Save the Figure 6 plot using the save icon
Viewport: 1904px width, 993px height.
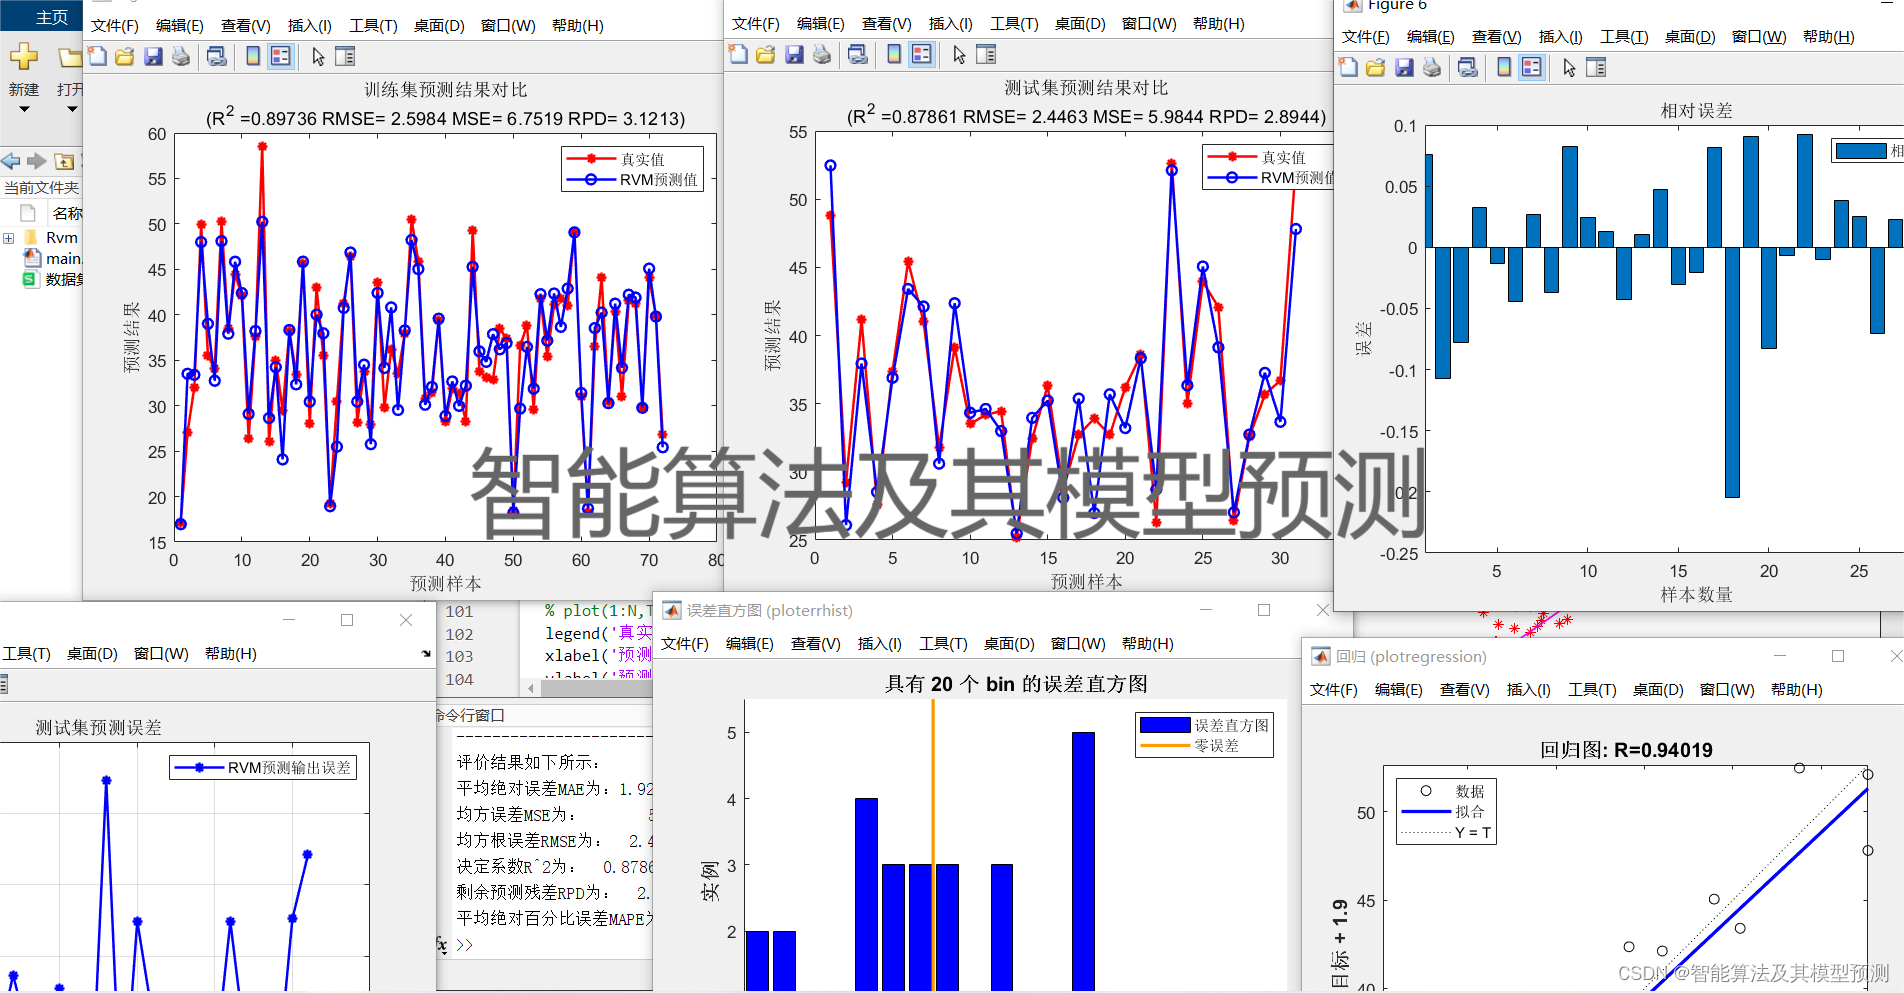pos(1404,67)
